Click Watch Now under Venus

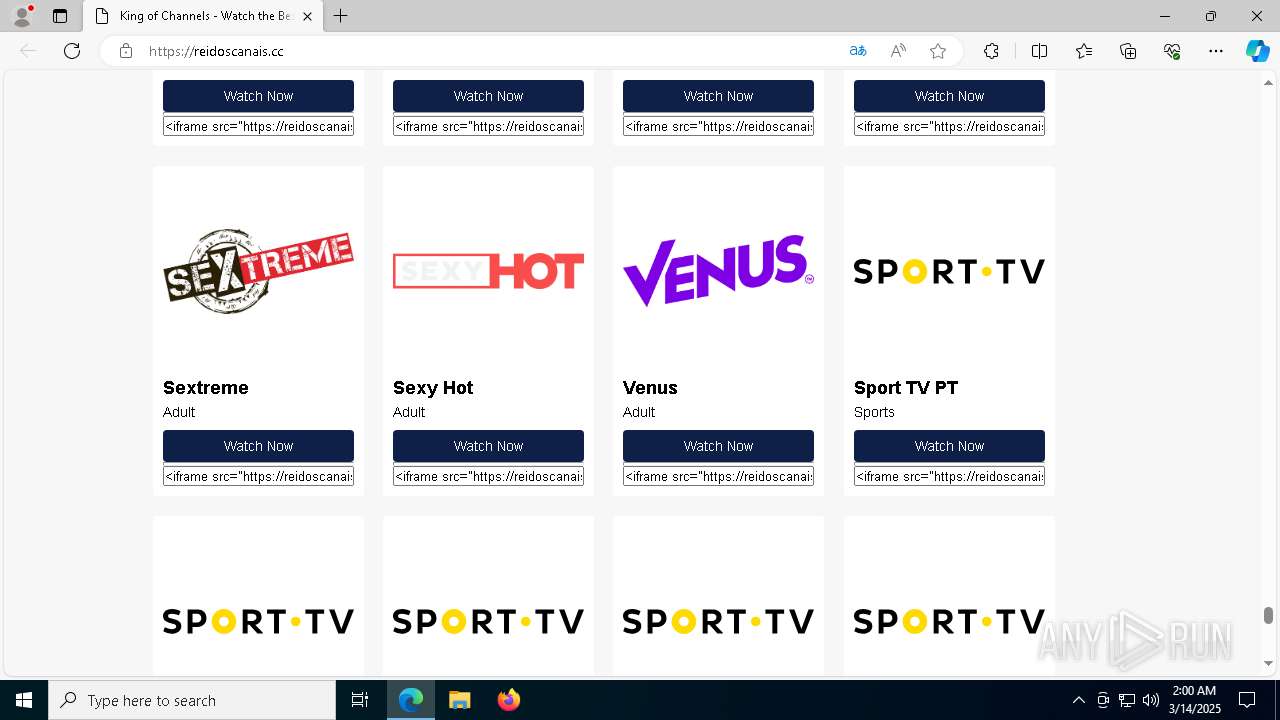[718, 446]
